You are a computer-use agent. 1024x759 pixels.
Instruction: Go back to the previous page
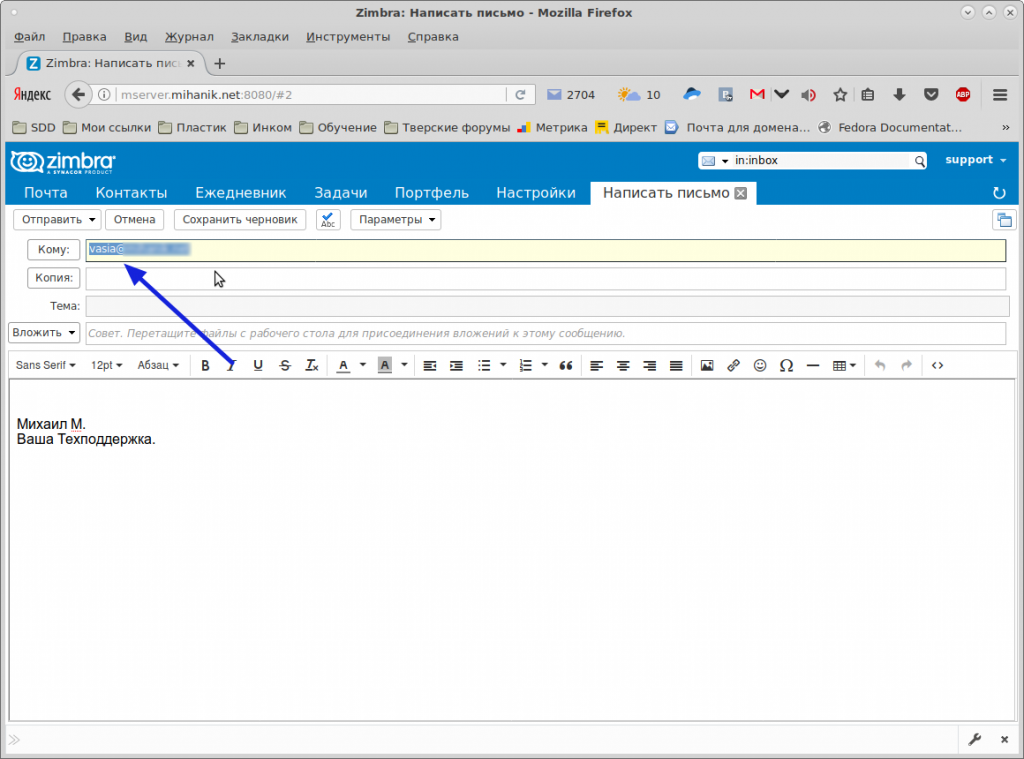(x=78, y=95)
